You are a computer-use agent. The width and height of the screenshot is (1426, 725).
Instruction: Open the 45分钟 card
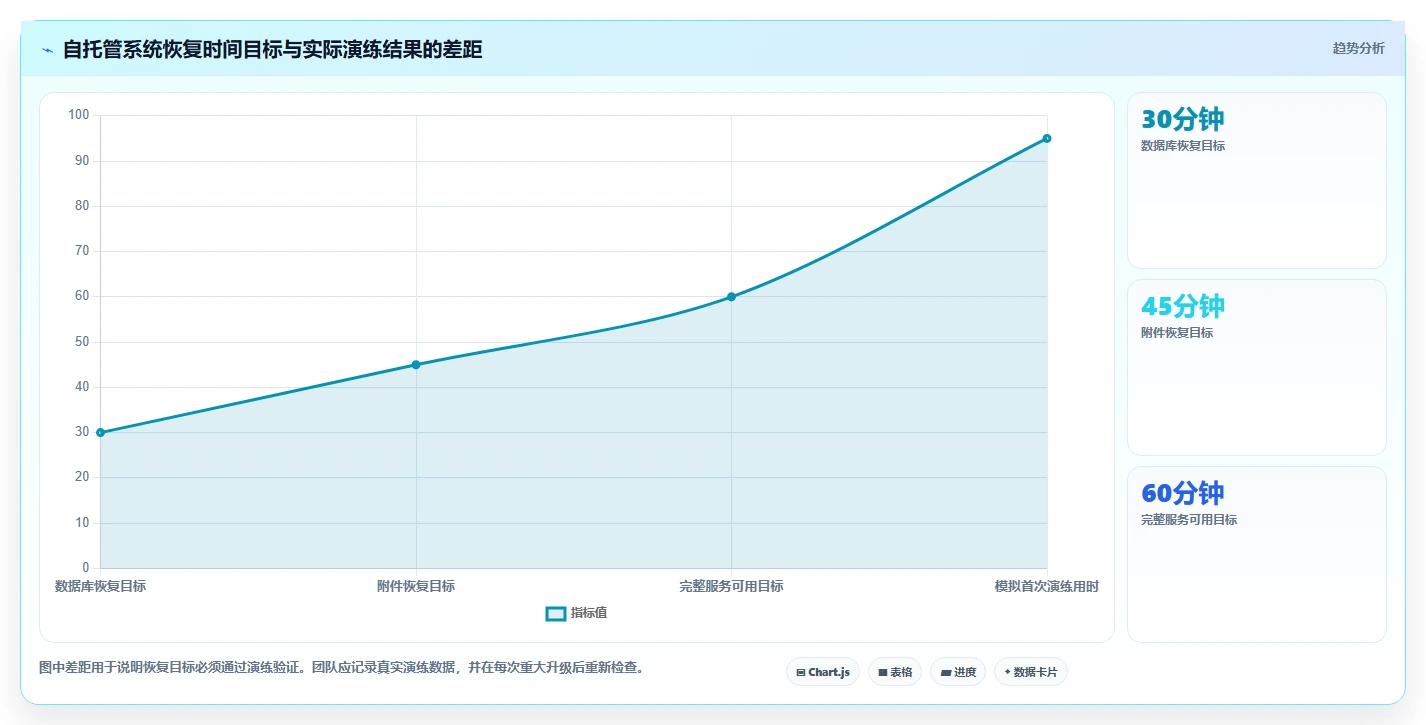click(x=1257, y=367)
